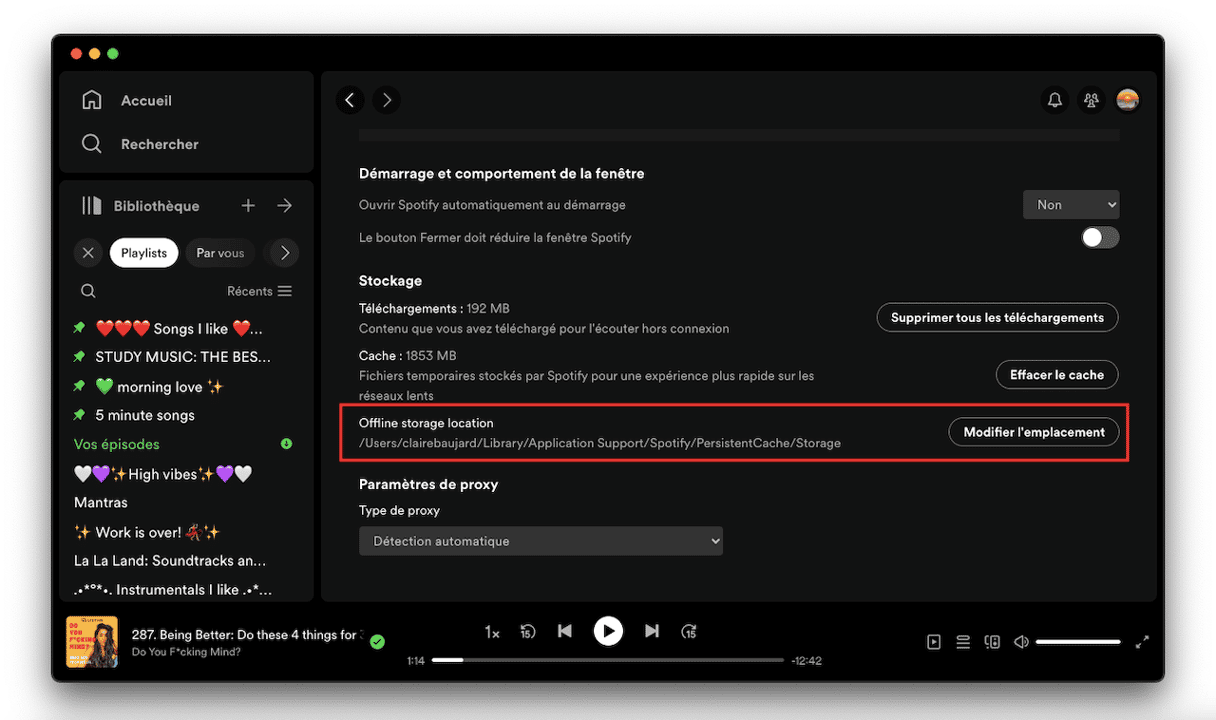This screenshot has width=1216, height=720.
Task: Open the 'High vibes' playlist
Action: [x=163, y=474]
